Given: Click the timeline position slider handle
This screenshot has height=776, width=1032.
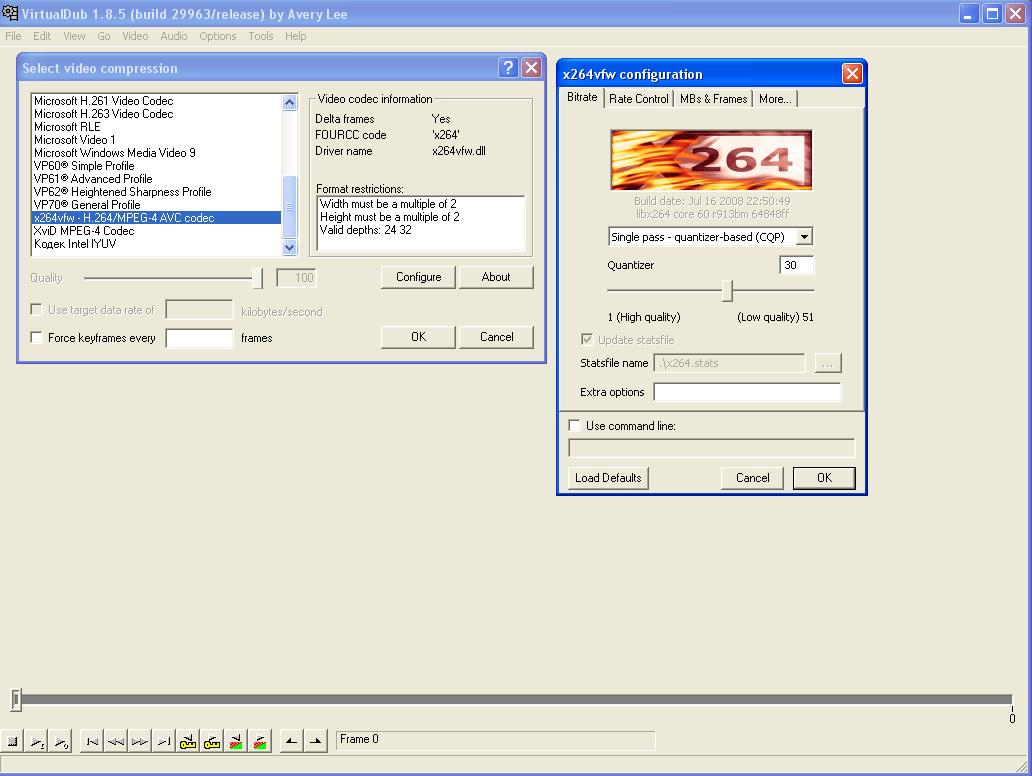Looking at the screenshot, I should pos(16,700).
